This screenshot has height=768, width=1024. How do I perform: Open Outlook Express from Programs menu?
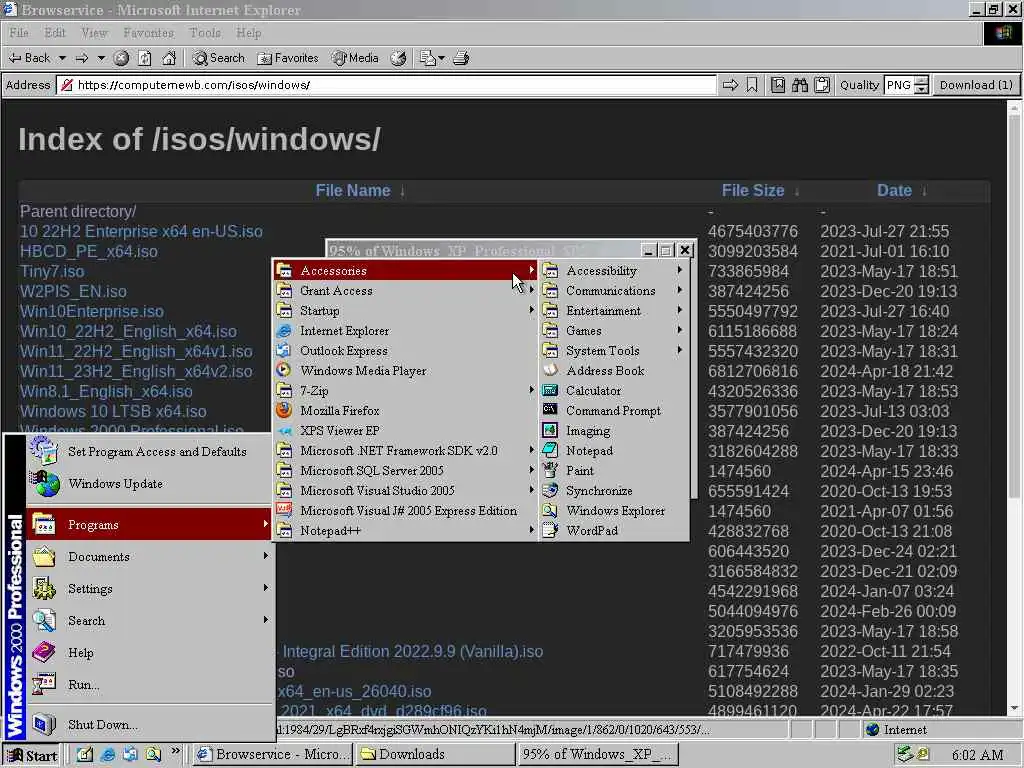click(405, 351)
